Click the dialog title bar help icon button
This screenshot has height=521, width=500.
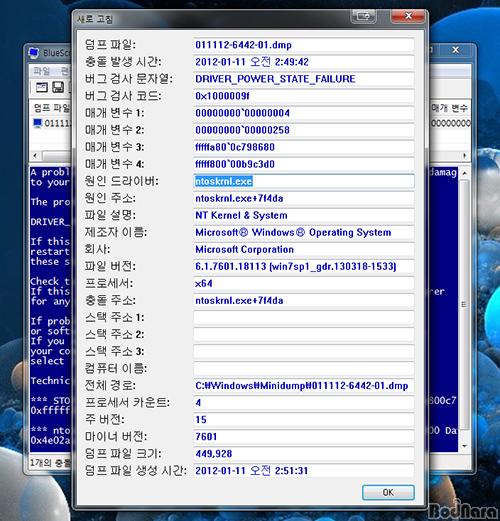[363, 16]
